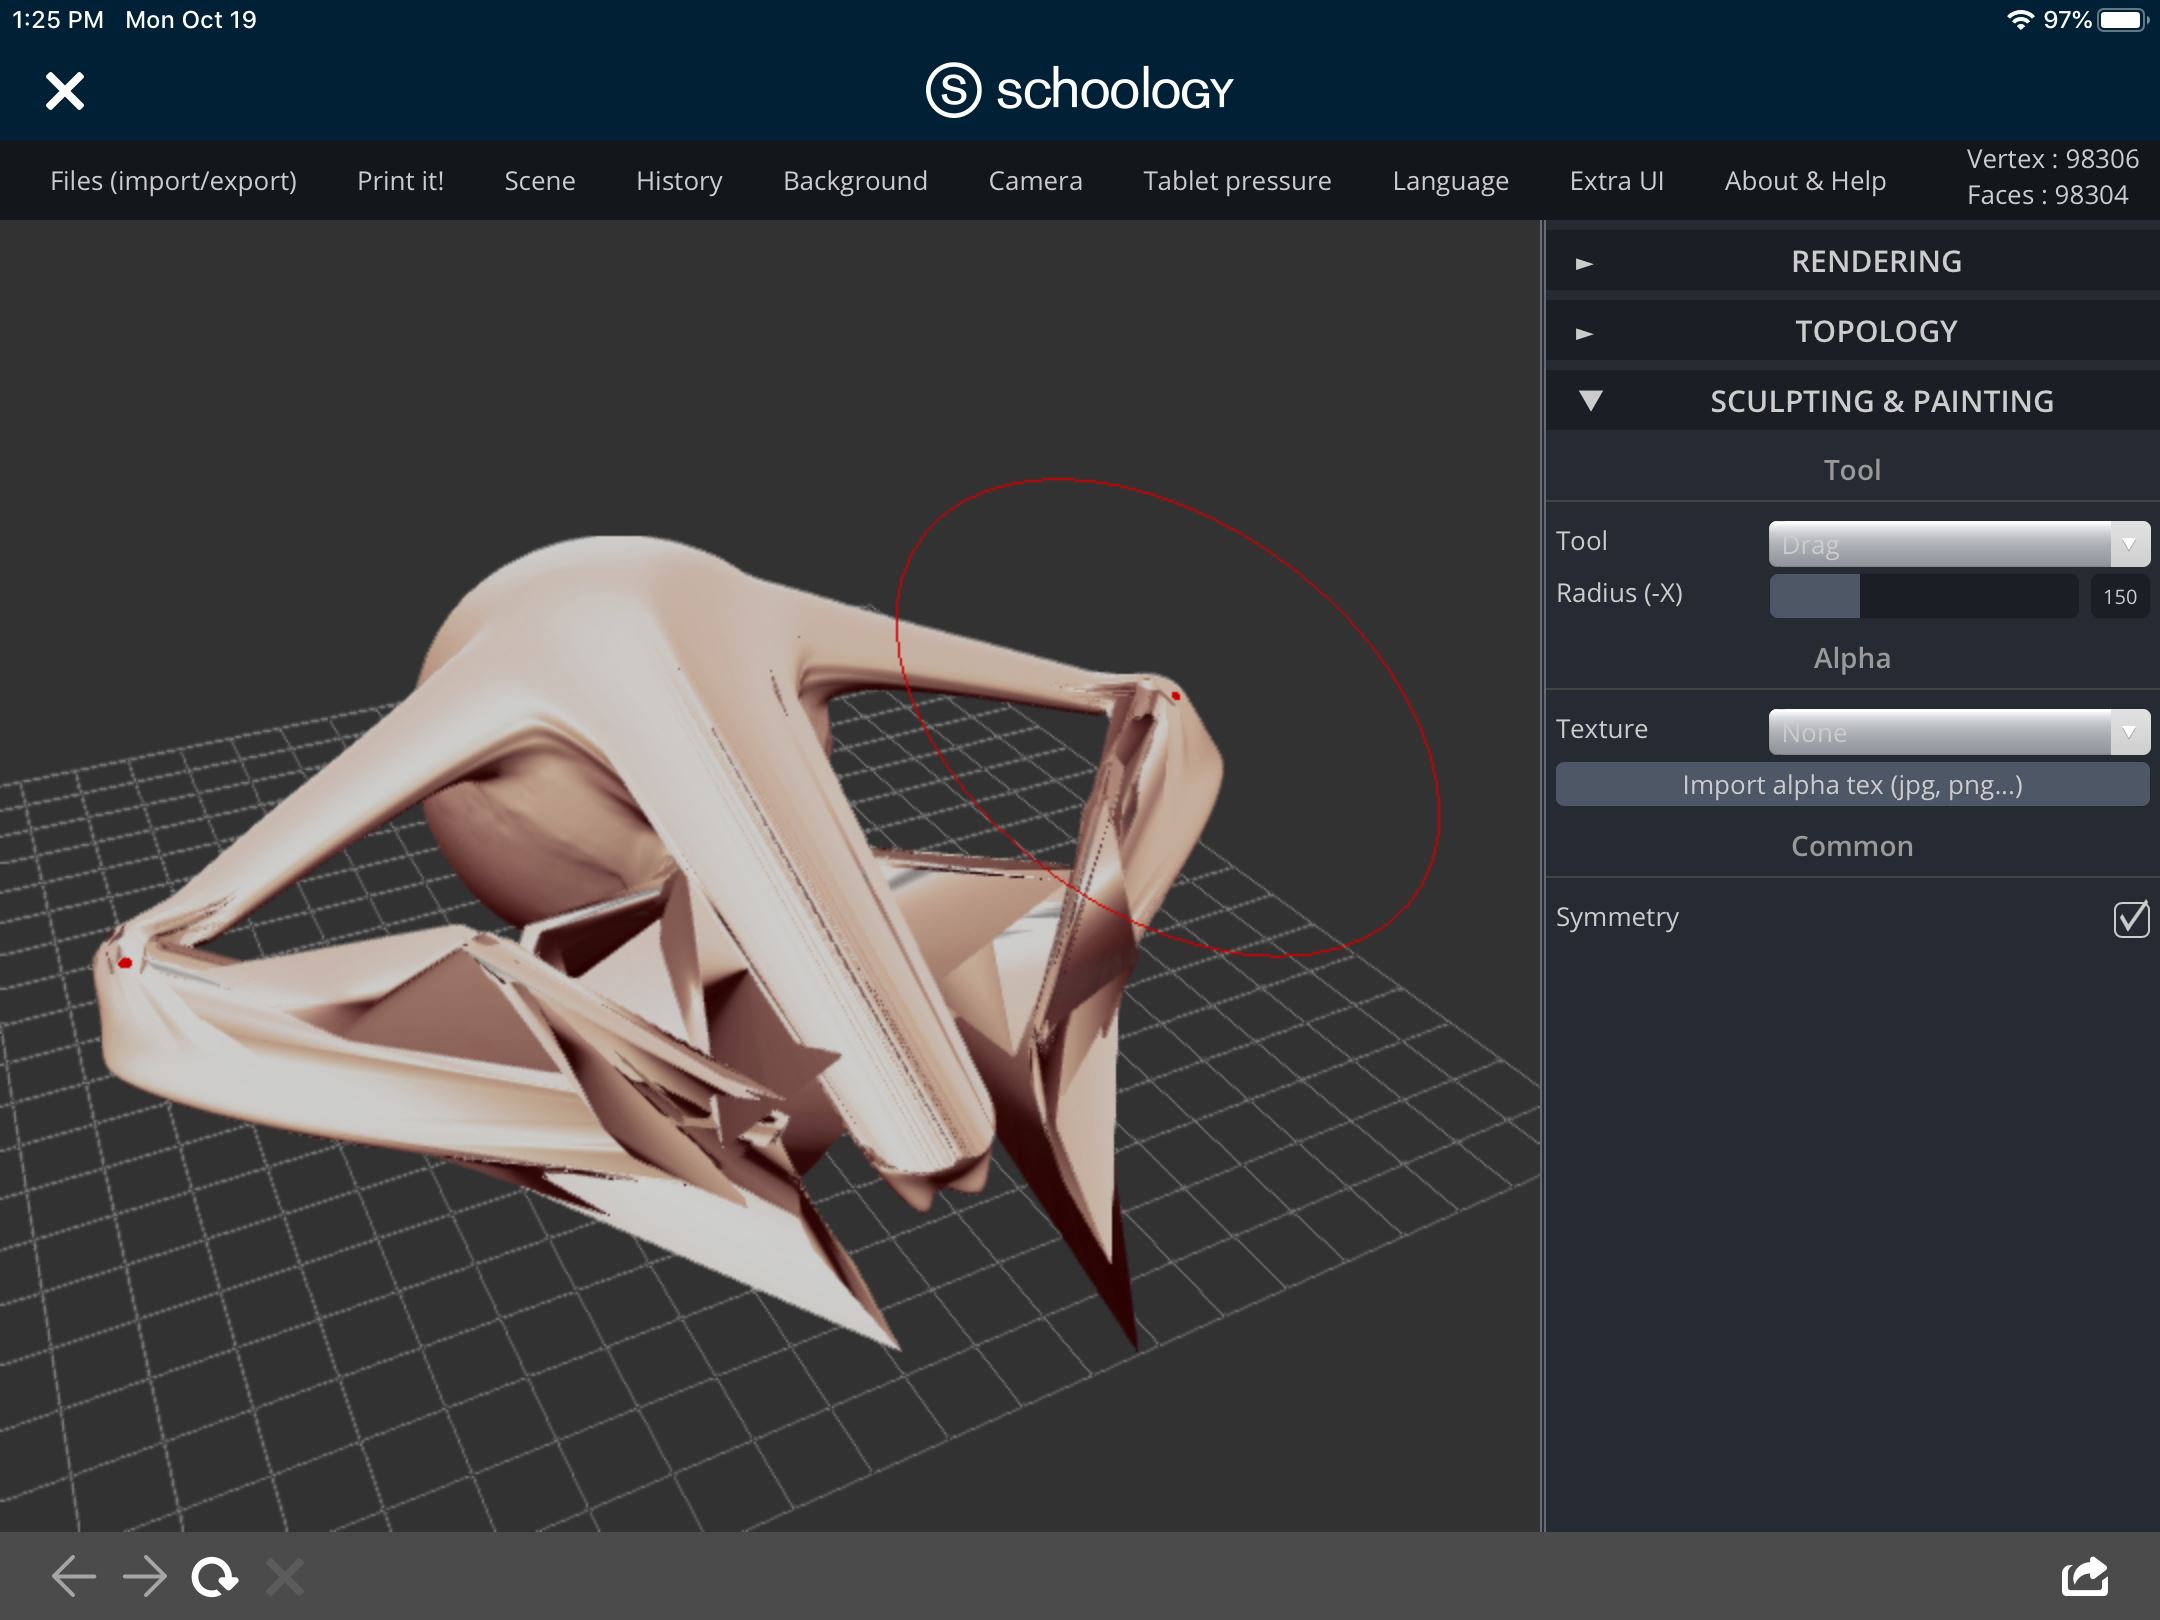Open the Camera menu
Image resolution: width=2160 pixels, height=1620 pixels.
tap(1035, 181)
